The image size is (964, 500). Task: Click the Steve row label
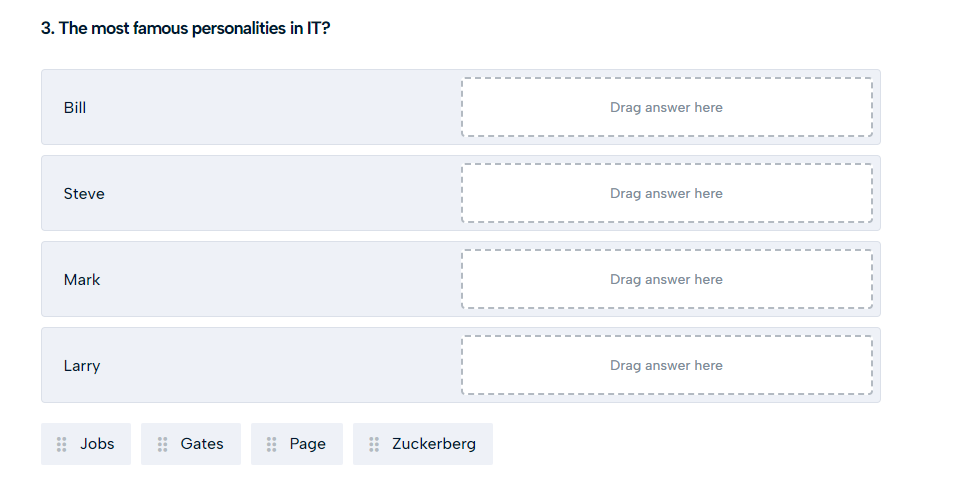point(84,193)
